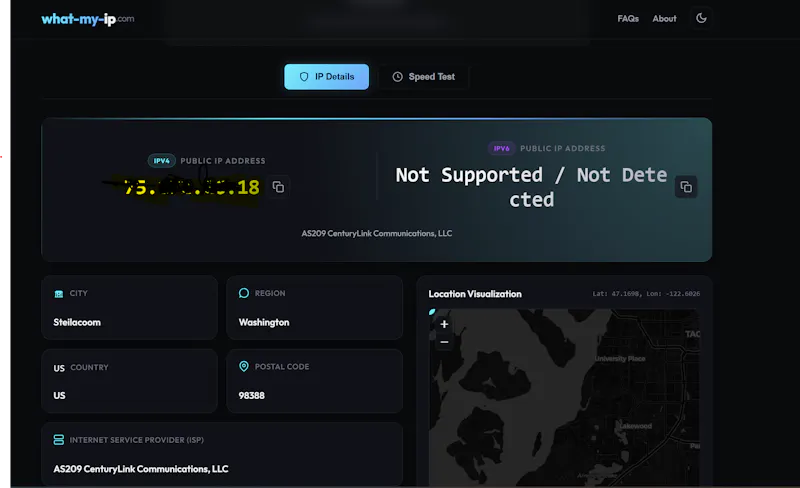Copy the IPv6 address value

686,187
